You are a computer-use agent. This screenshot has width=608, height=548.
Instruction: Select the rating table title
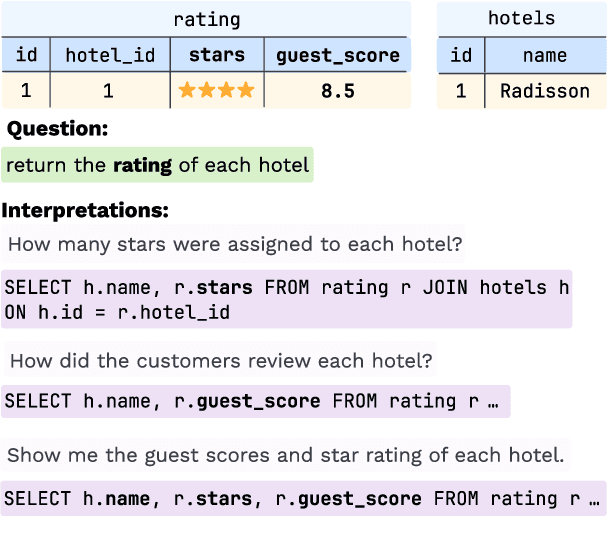pos(206,19)
